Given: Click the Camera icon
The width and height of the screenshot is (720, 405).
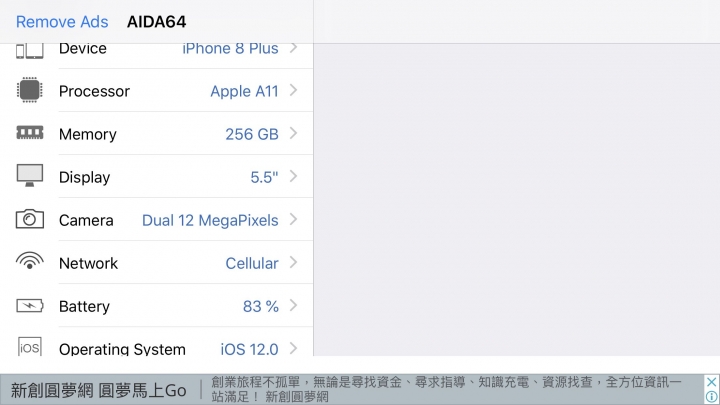Looking at the screenshot, I should (x=30, y=219).
